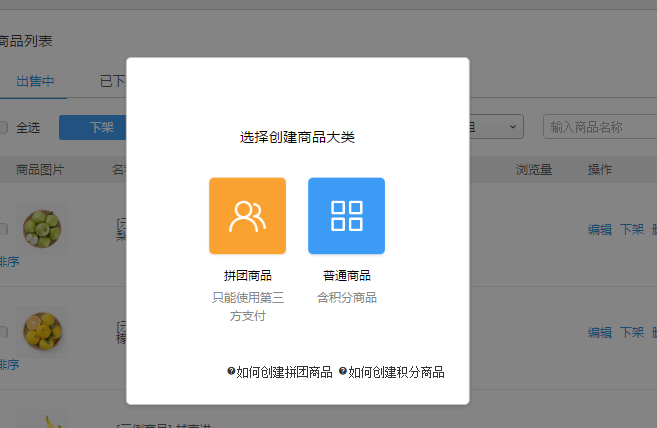Click 下架 link on the first product row
Viewport: 657px width, 428px height.
631,229
